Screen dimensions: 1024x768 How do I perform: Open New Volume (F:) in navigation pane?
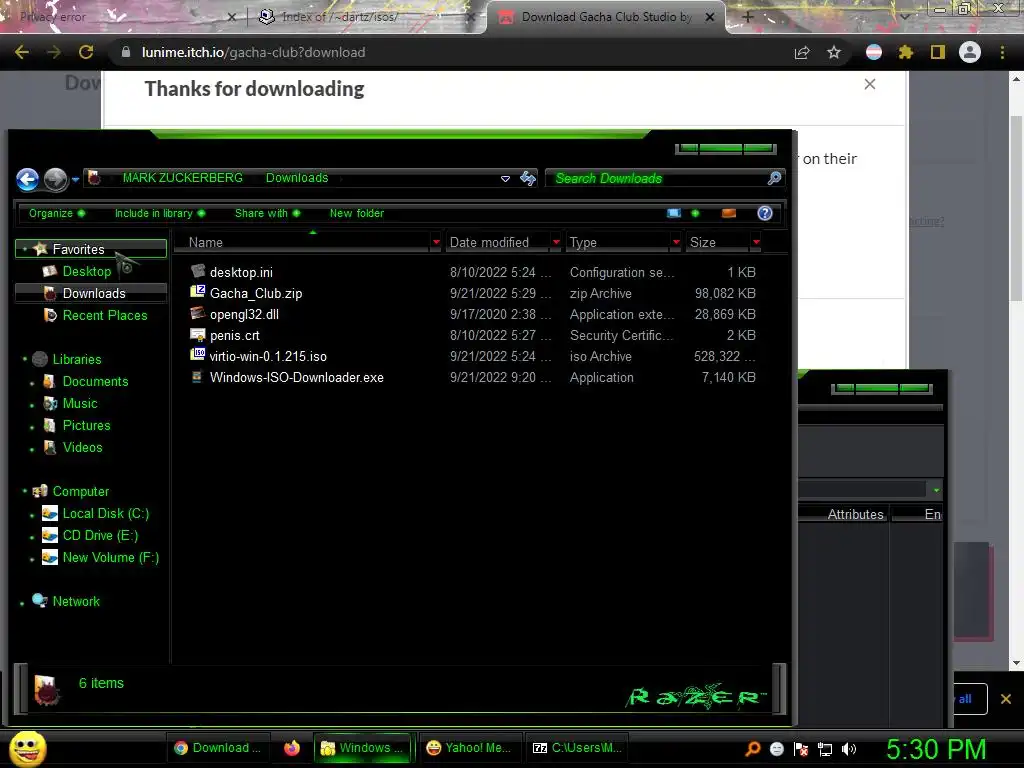[x=110, y=558]
